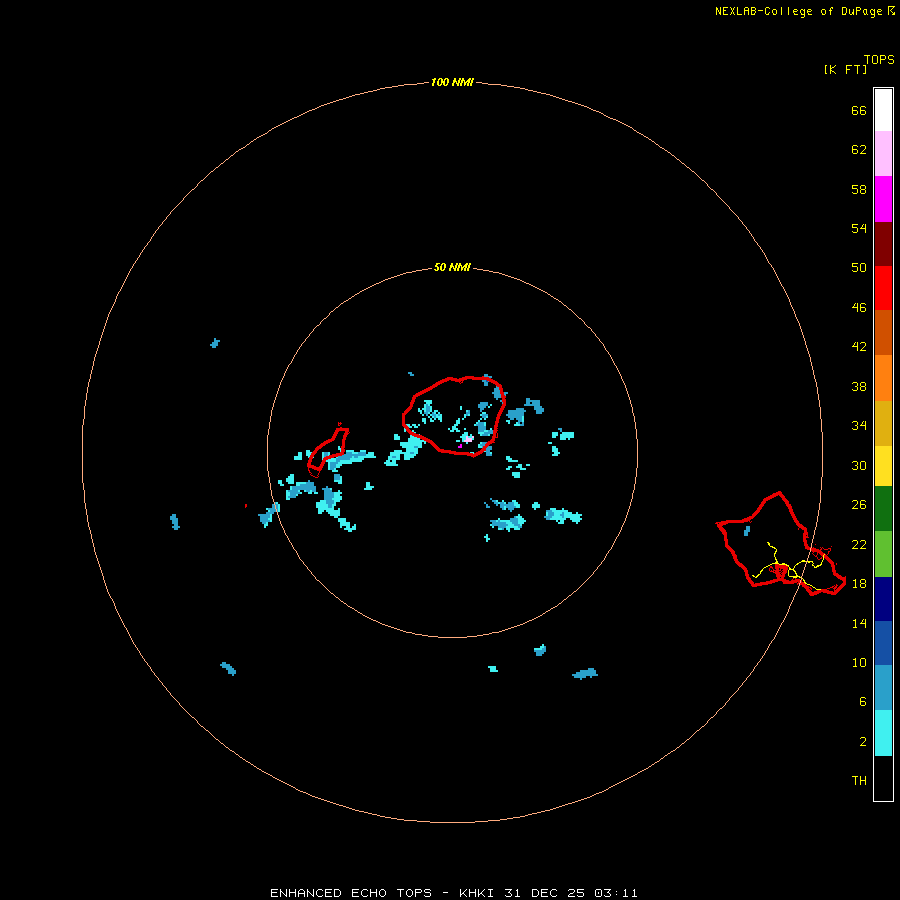Click the dark red 54 kft legend swatch
Screen dimensions: 900x900
click(883, 243)
